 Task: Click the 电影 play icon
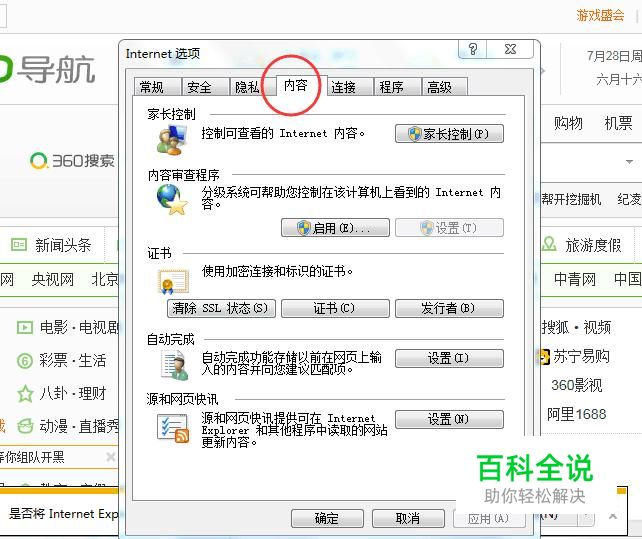pyautogui.click(x=25, y=327)
